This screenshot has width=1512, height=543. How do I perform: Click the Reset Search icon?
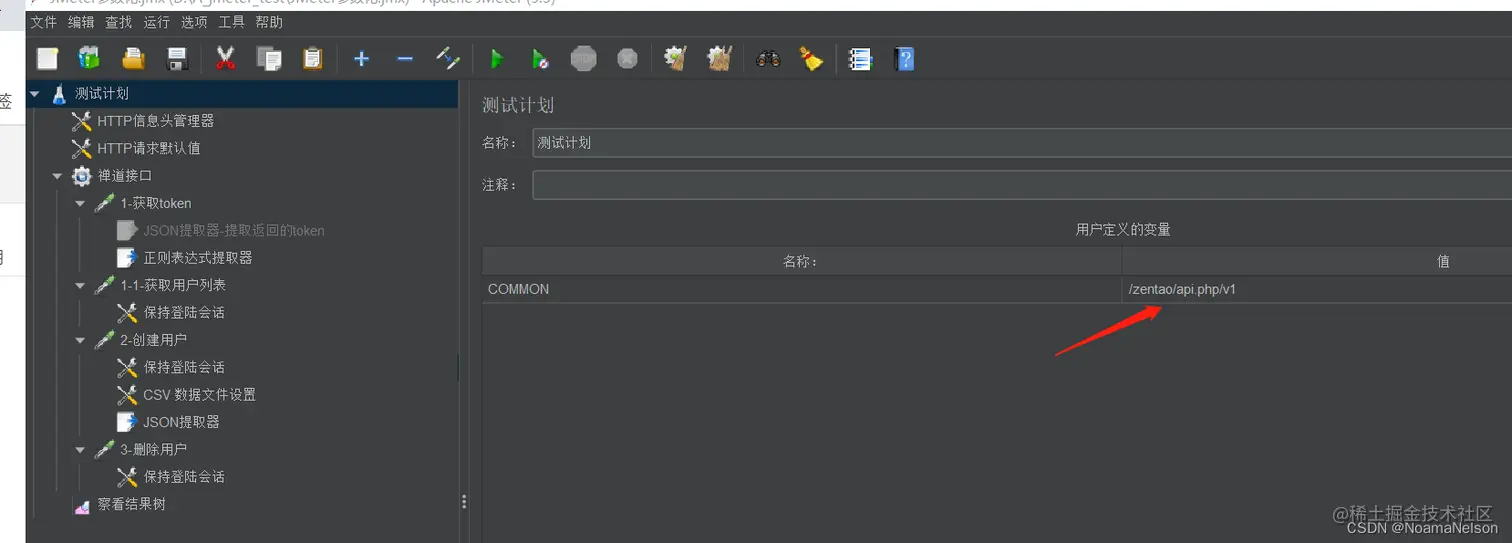point(811,59)
